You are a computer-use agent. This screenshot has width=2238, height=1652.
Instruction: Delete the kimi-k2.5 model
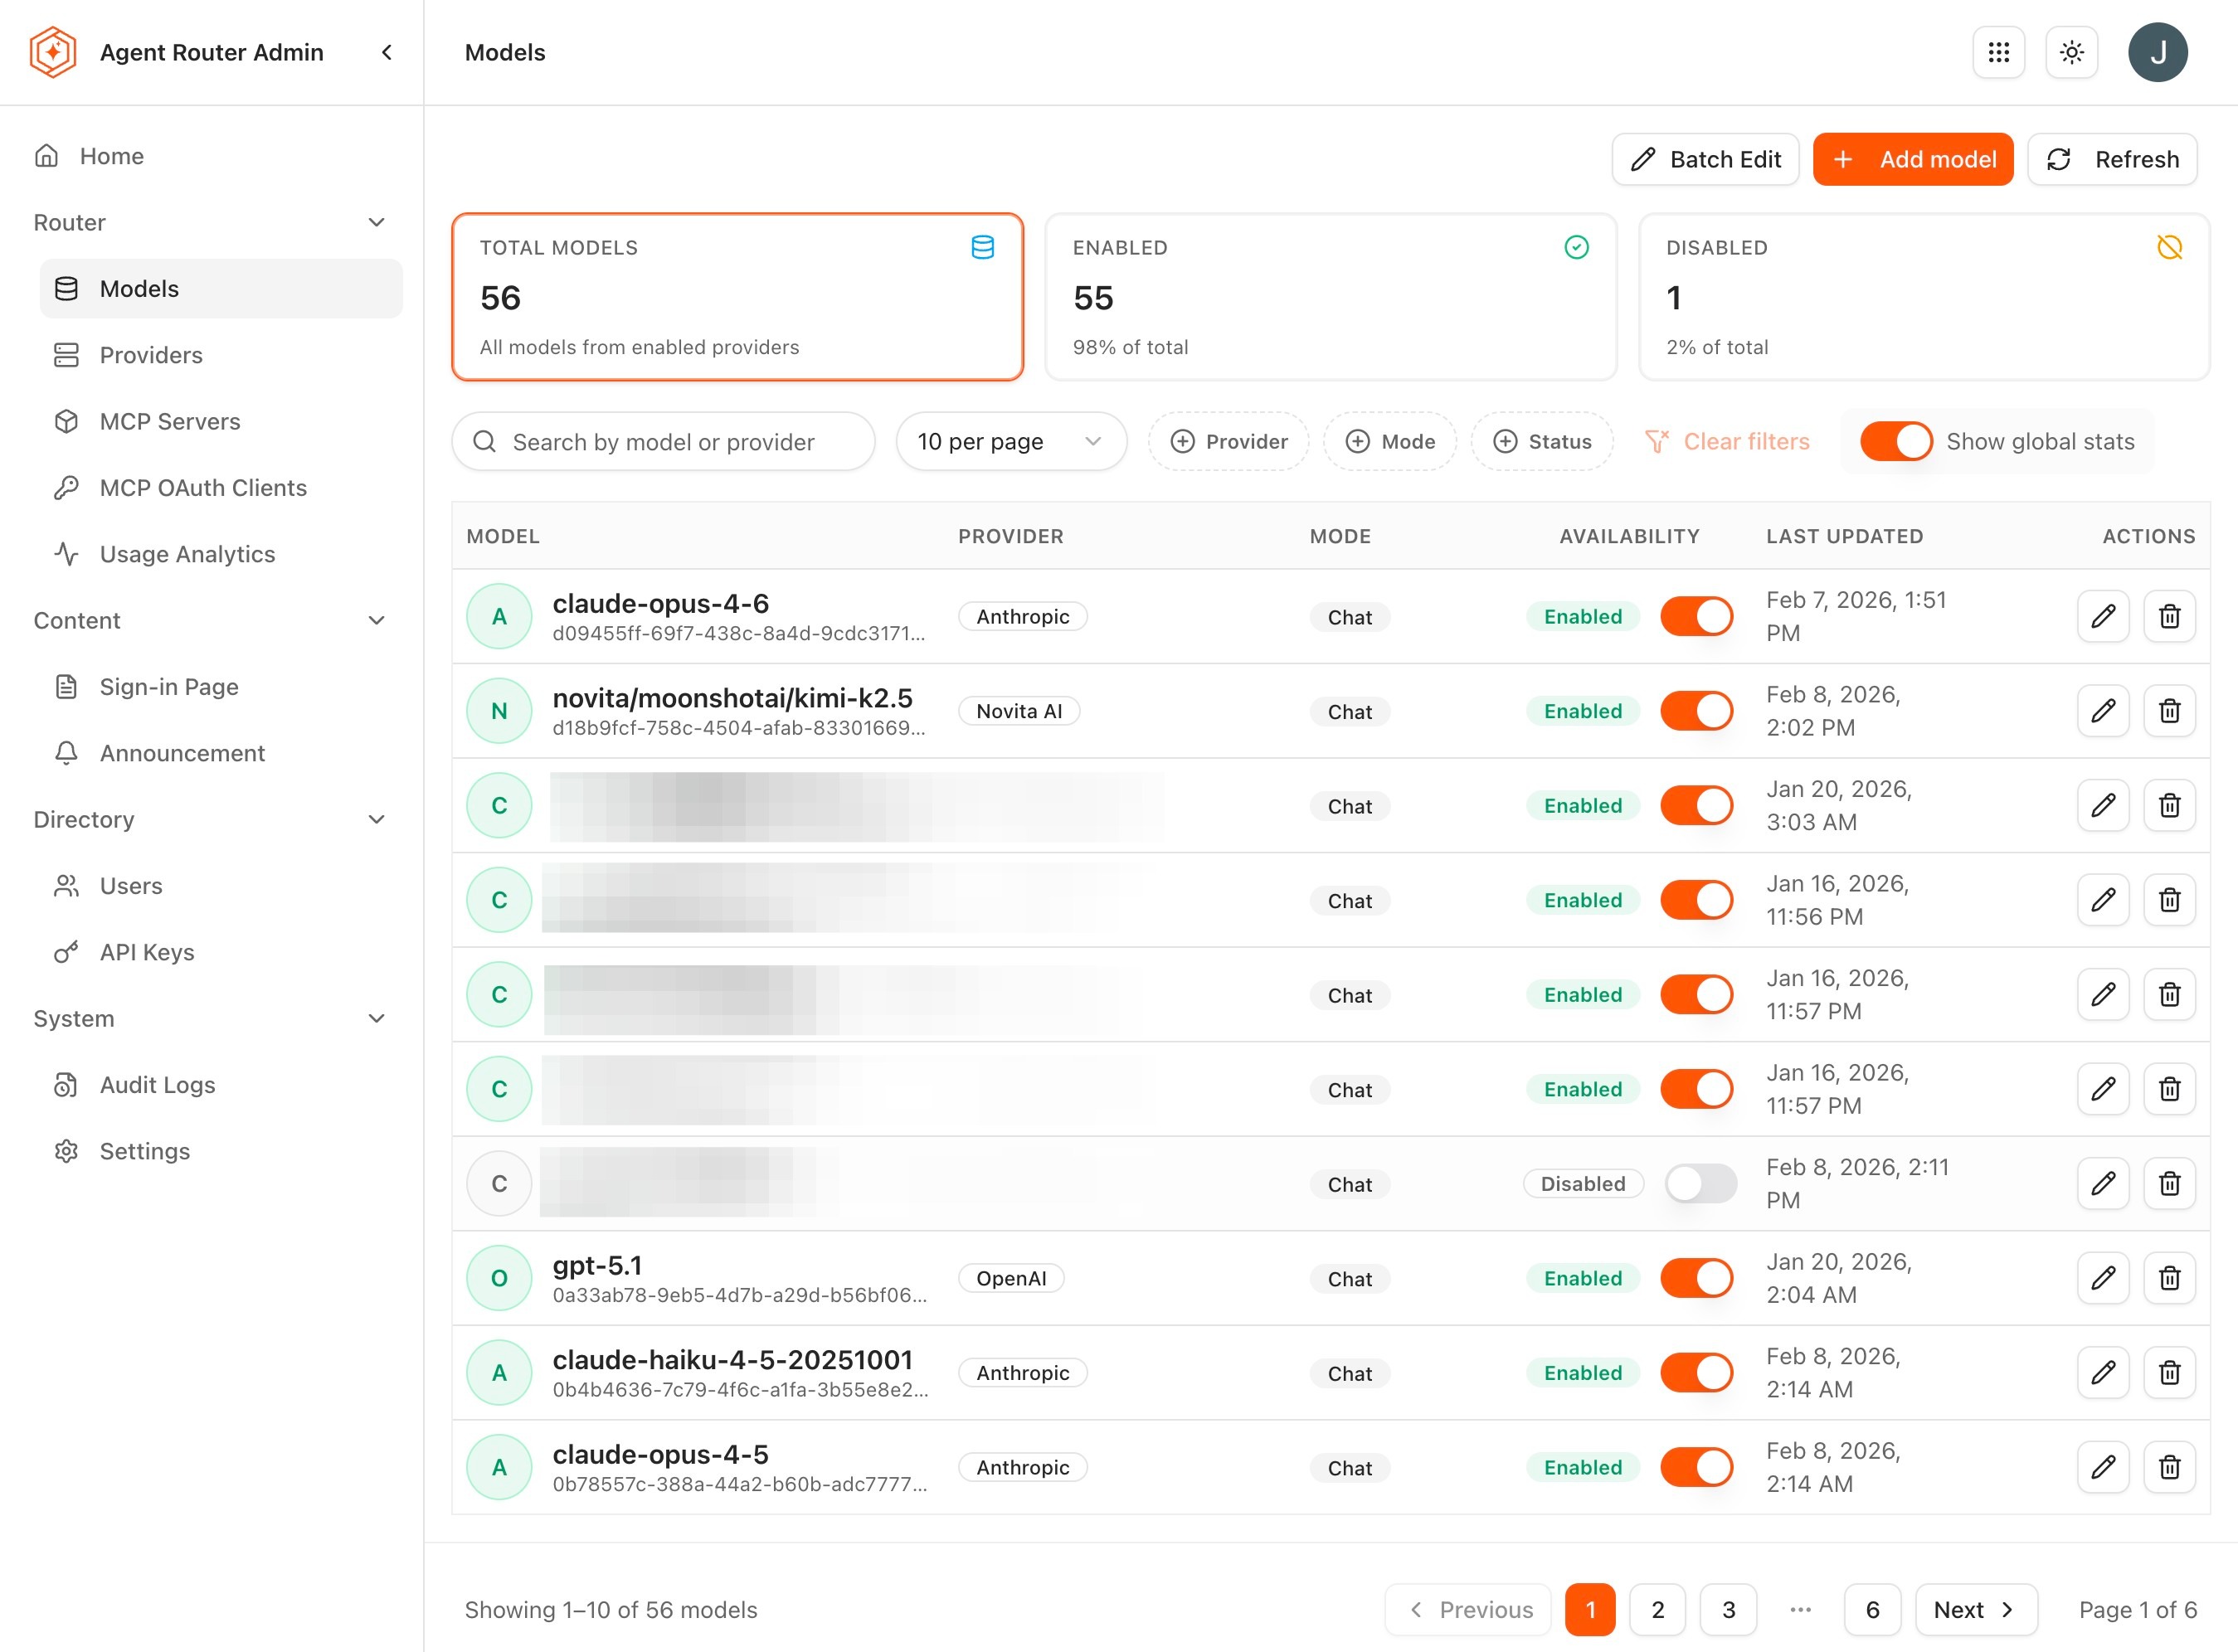2169,711
